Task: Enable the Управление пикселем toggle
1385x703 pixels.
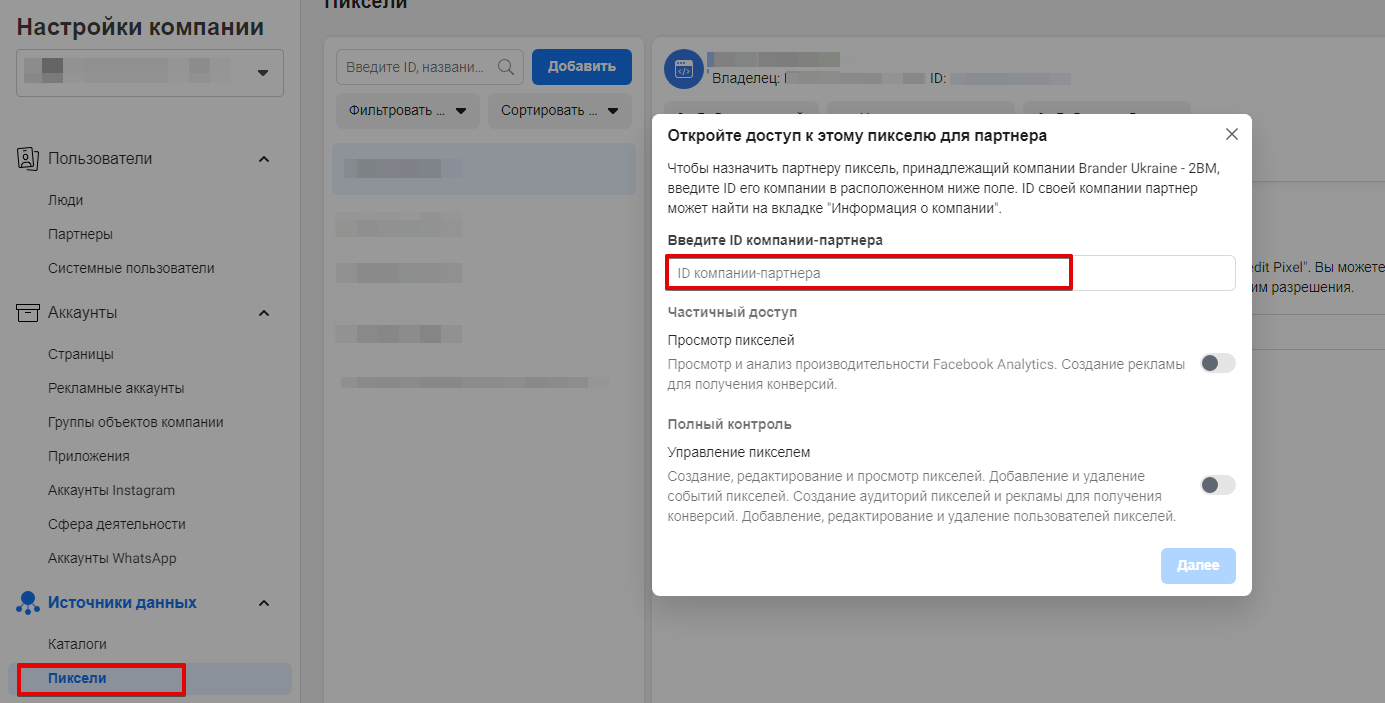Action: [x=1217, y=485]
